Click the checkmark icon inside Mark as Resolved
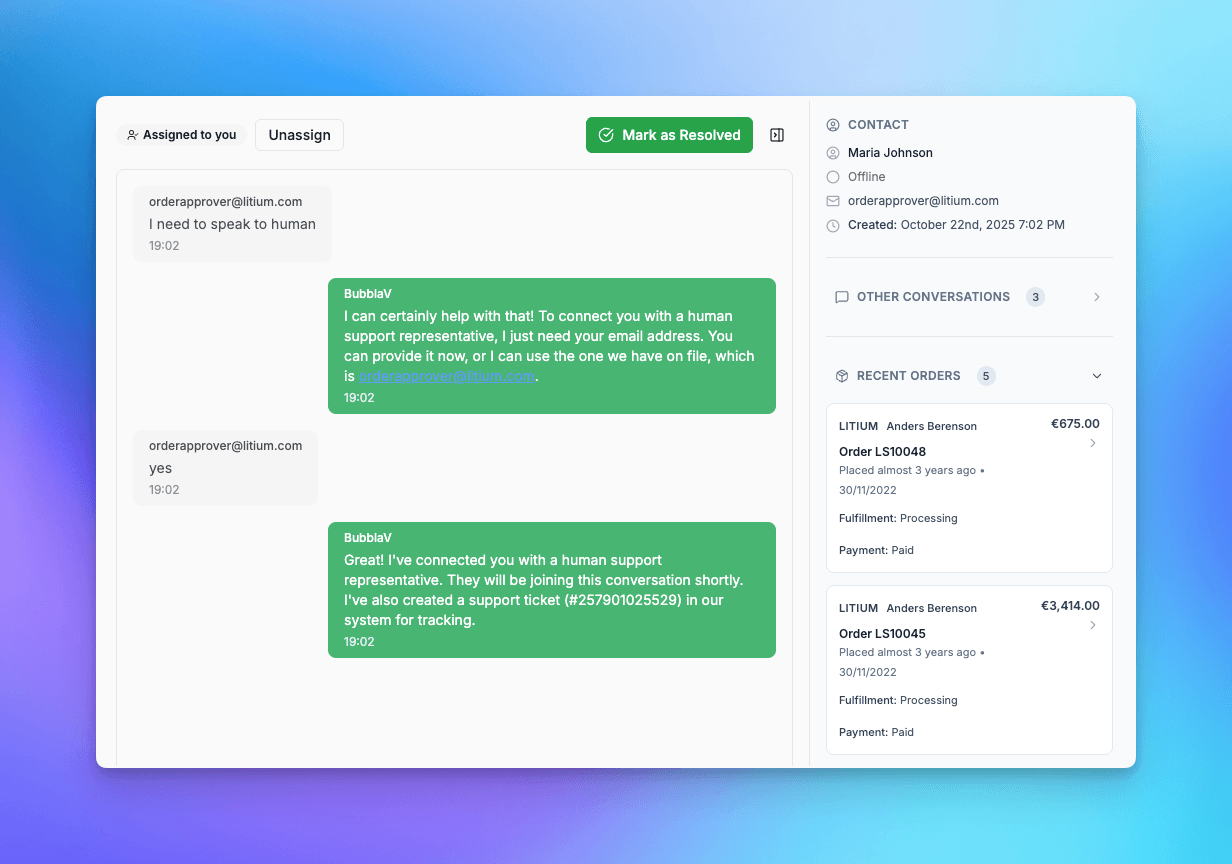 pyautogui.click(x=606, y=134)
